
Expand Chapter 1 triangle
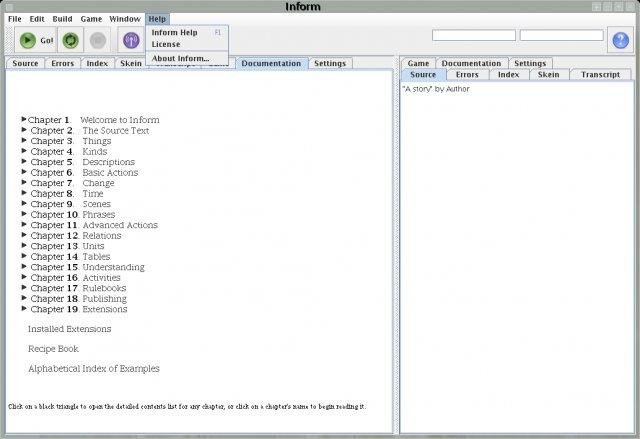[24, 119]
